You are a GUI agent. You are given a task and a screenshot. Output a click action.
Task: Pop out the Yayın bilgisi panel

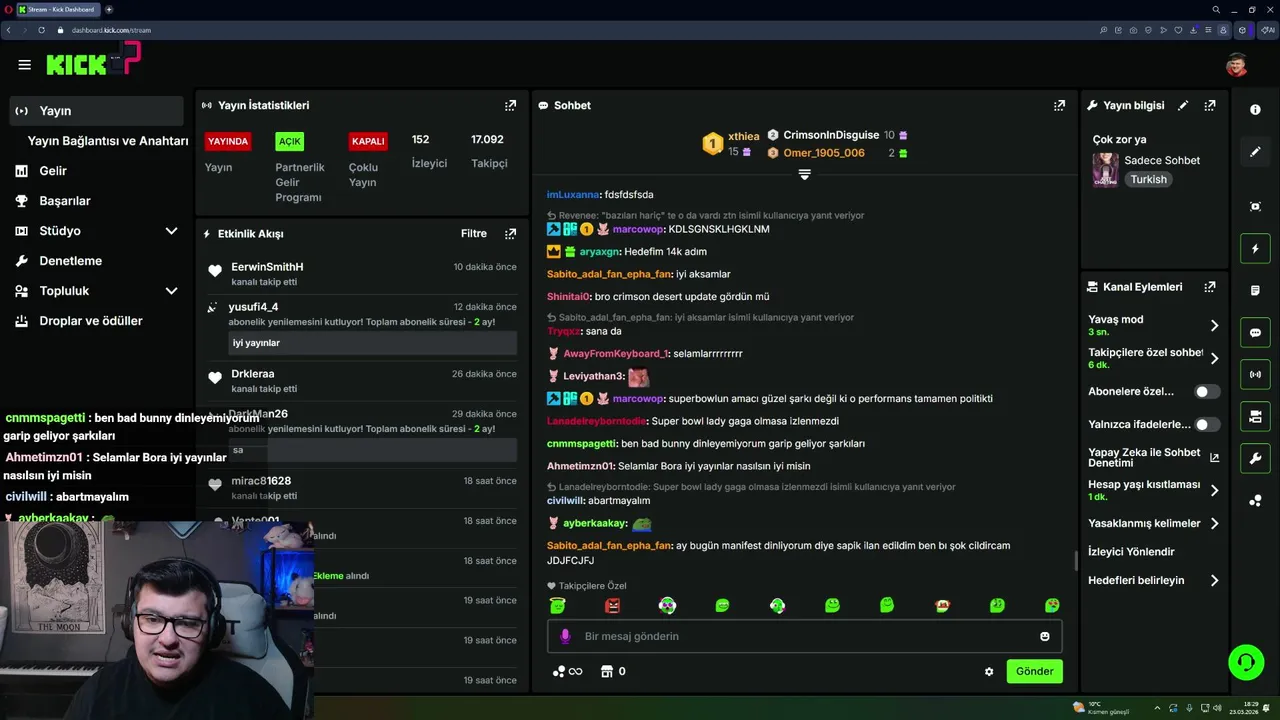(x=1210, y=105)
